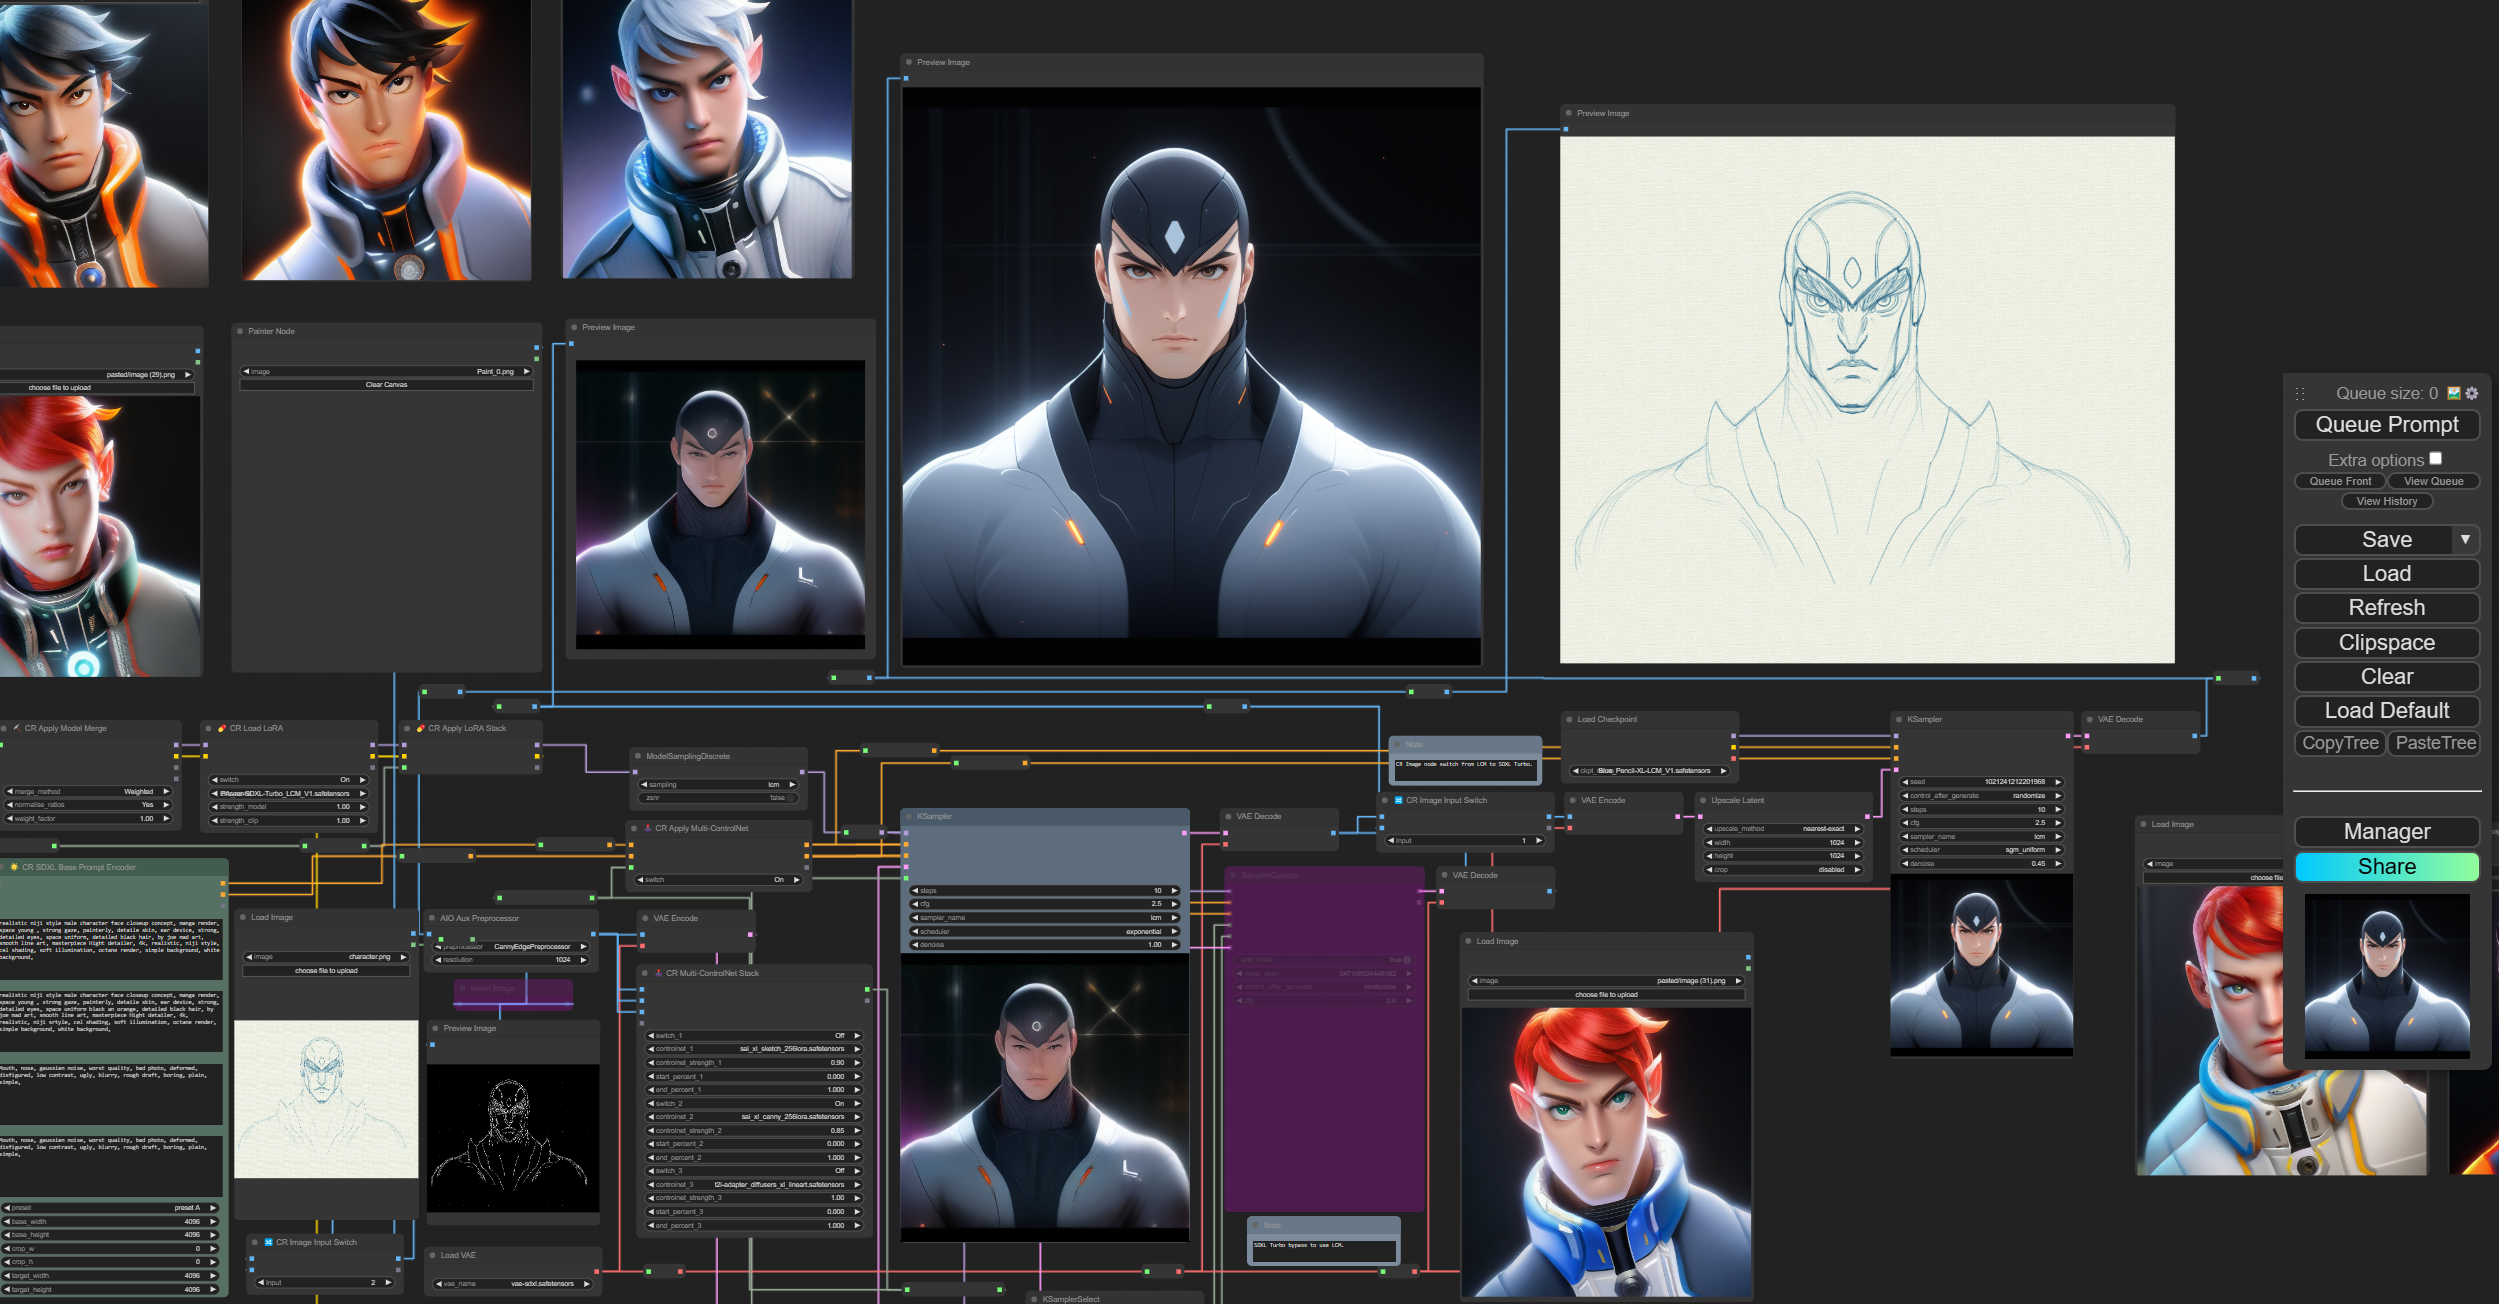
Task: Open the Save dropdown arrow
Action: click(2465, 540)
